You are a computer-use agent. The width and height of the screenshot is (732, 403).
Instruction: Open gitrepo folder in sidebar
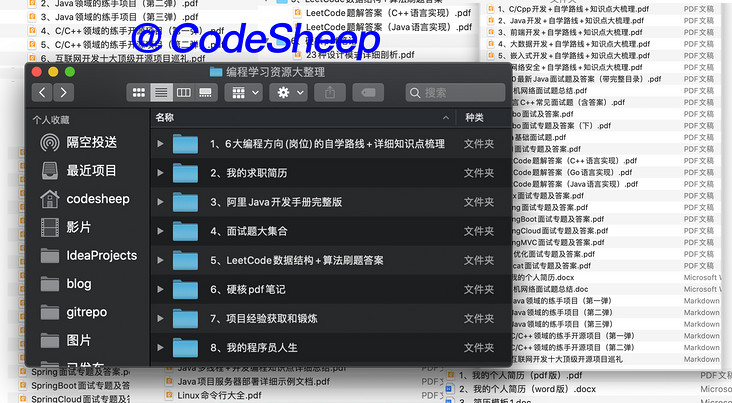point(88,312)
